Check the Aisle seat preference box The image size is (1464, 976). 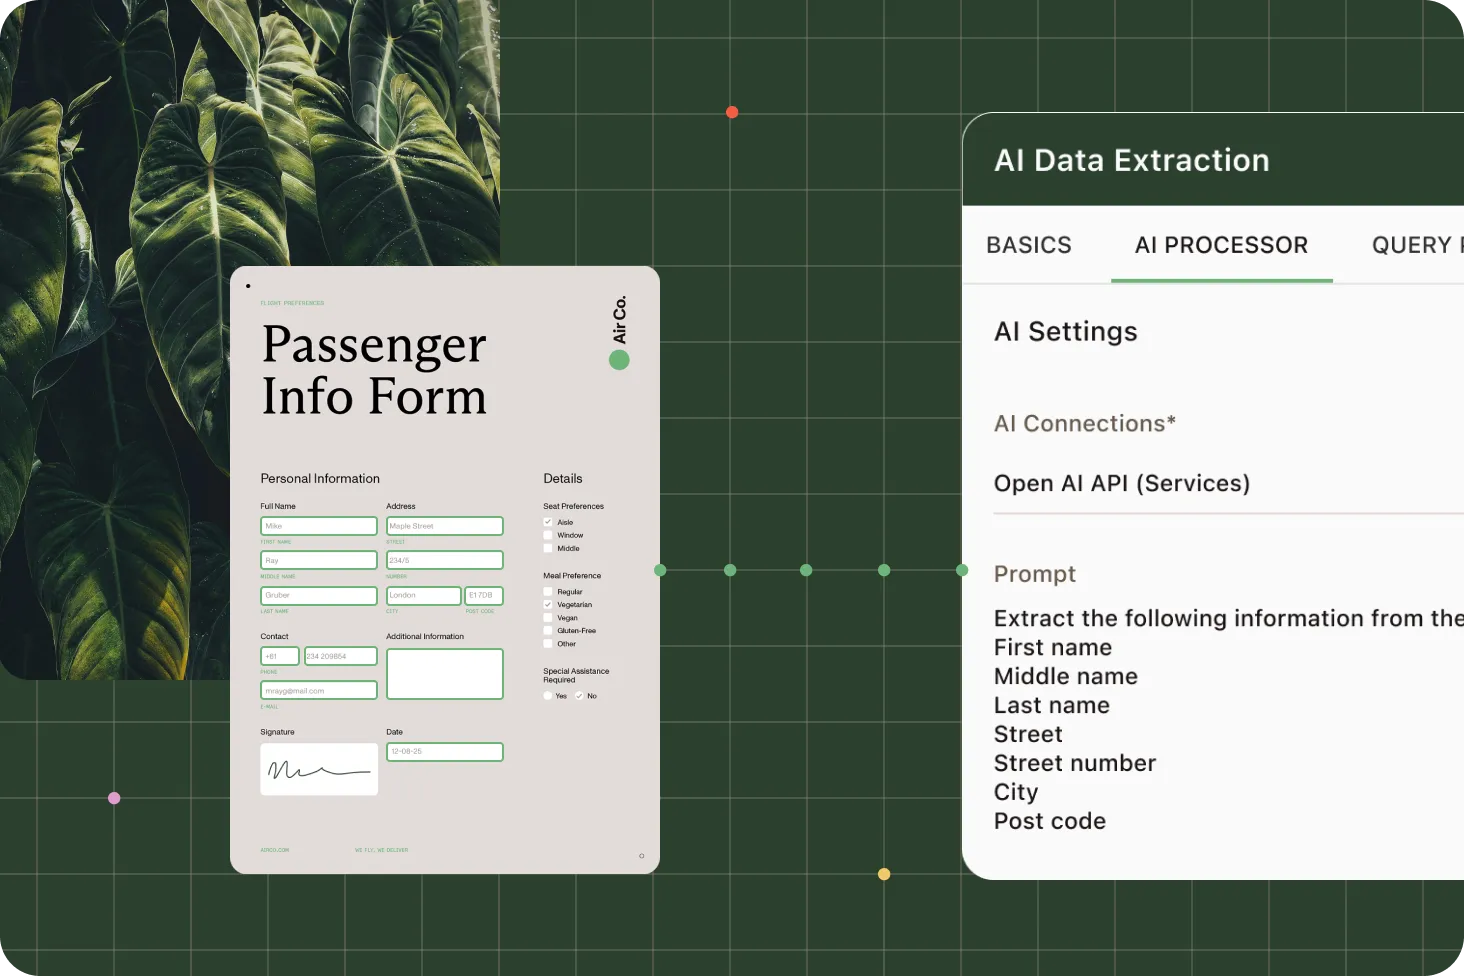(x=548, y=522)
